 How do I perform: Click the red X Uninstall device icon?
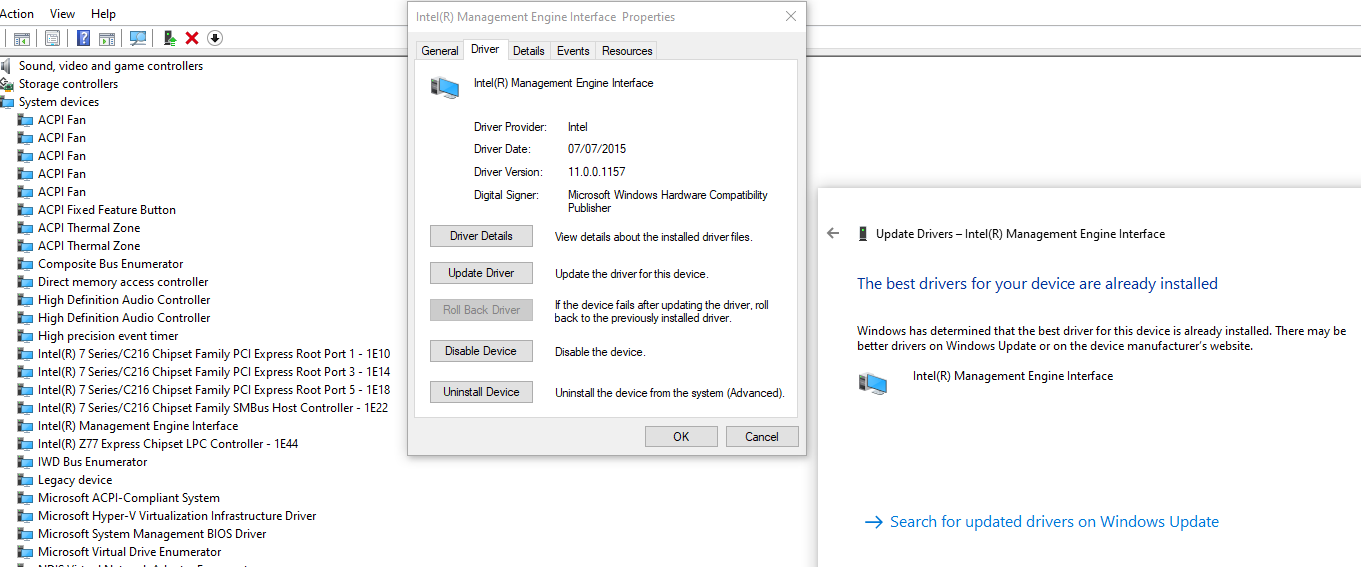tap(192, 38)
